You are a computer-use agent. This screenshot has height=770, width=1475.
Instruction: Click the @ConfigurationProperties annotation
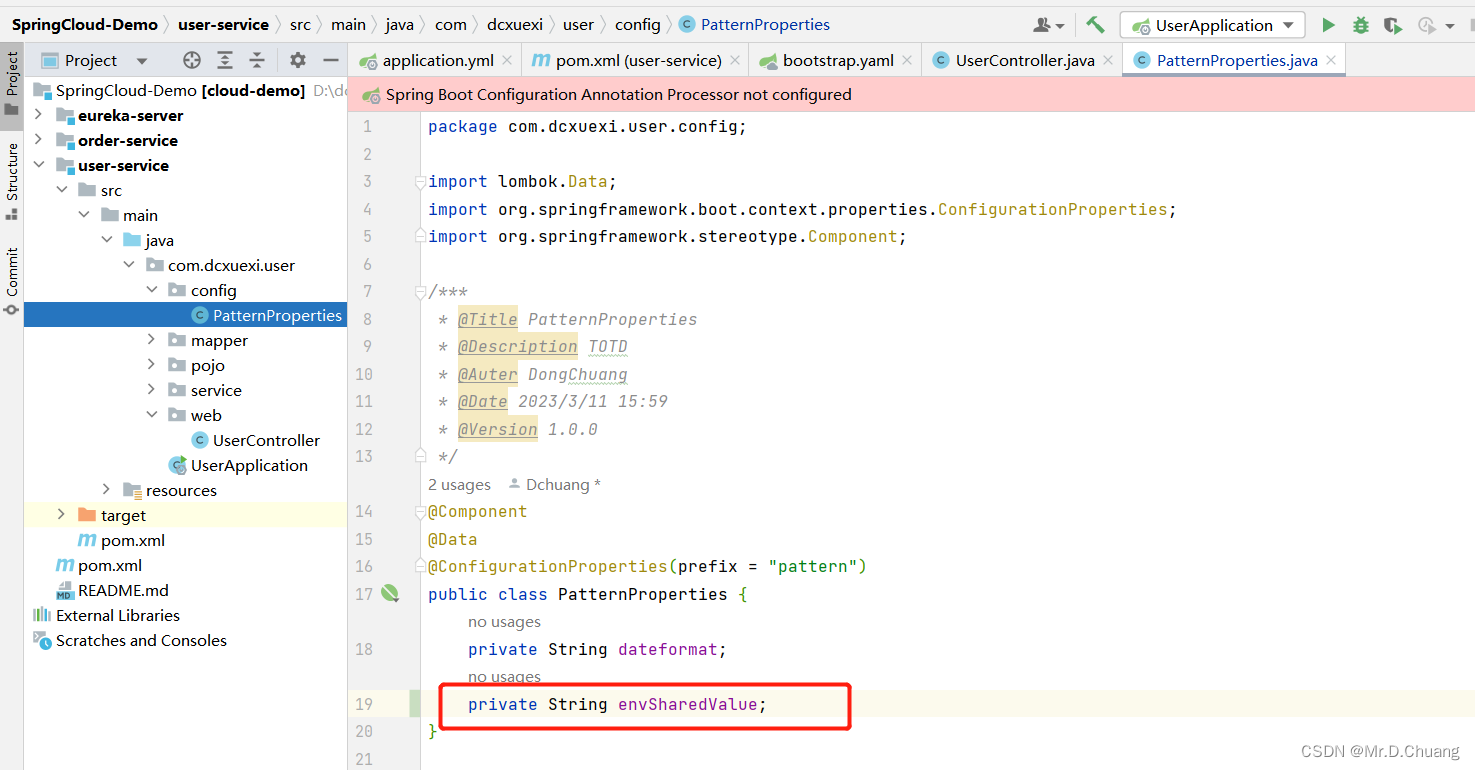[547, 566]
